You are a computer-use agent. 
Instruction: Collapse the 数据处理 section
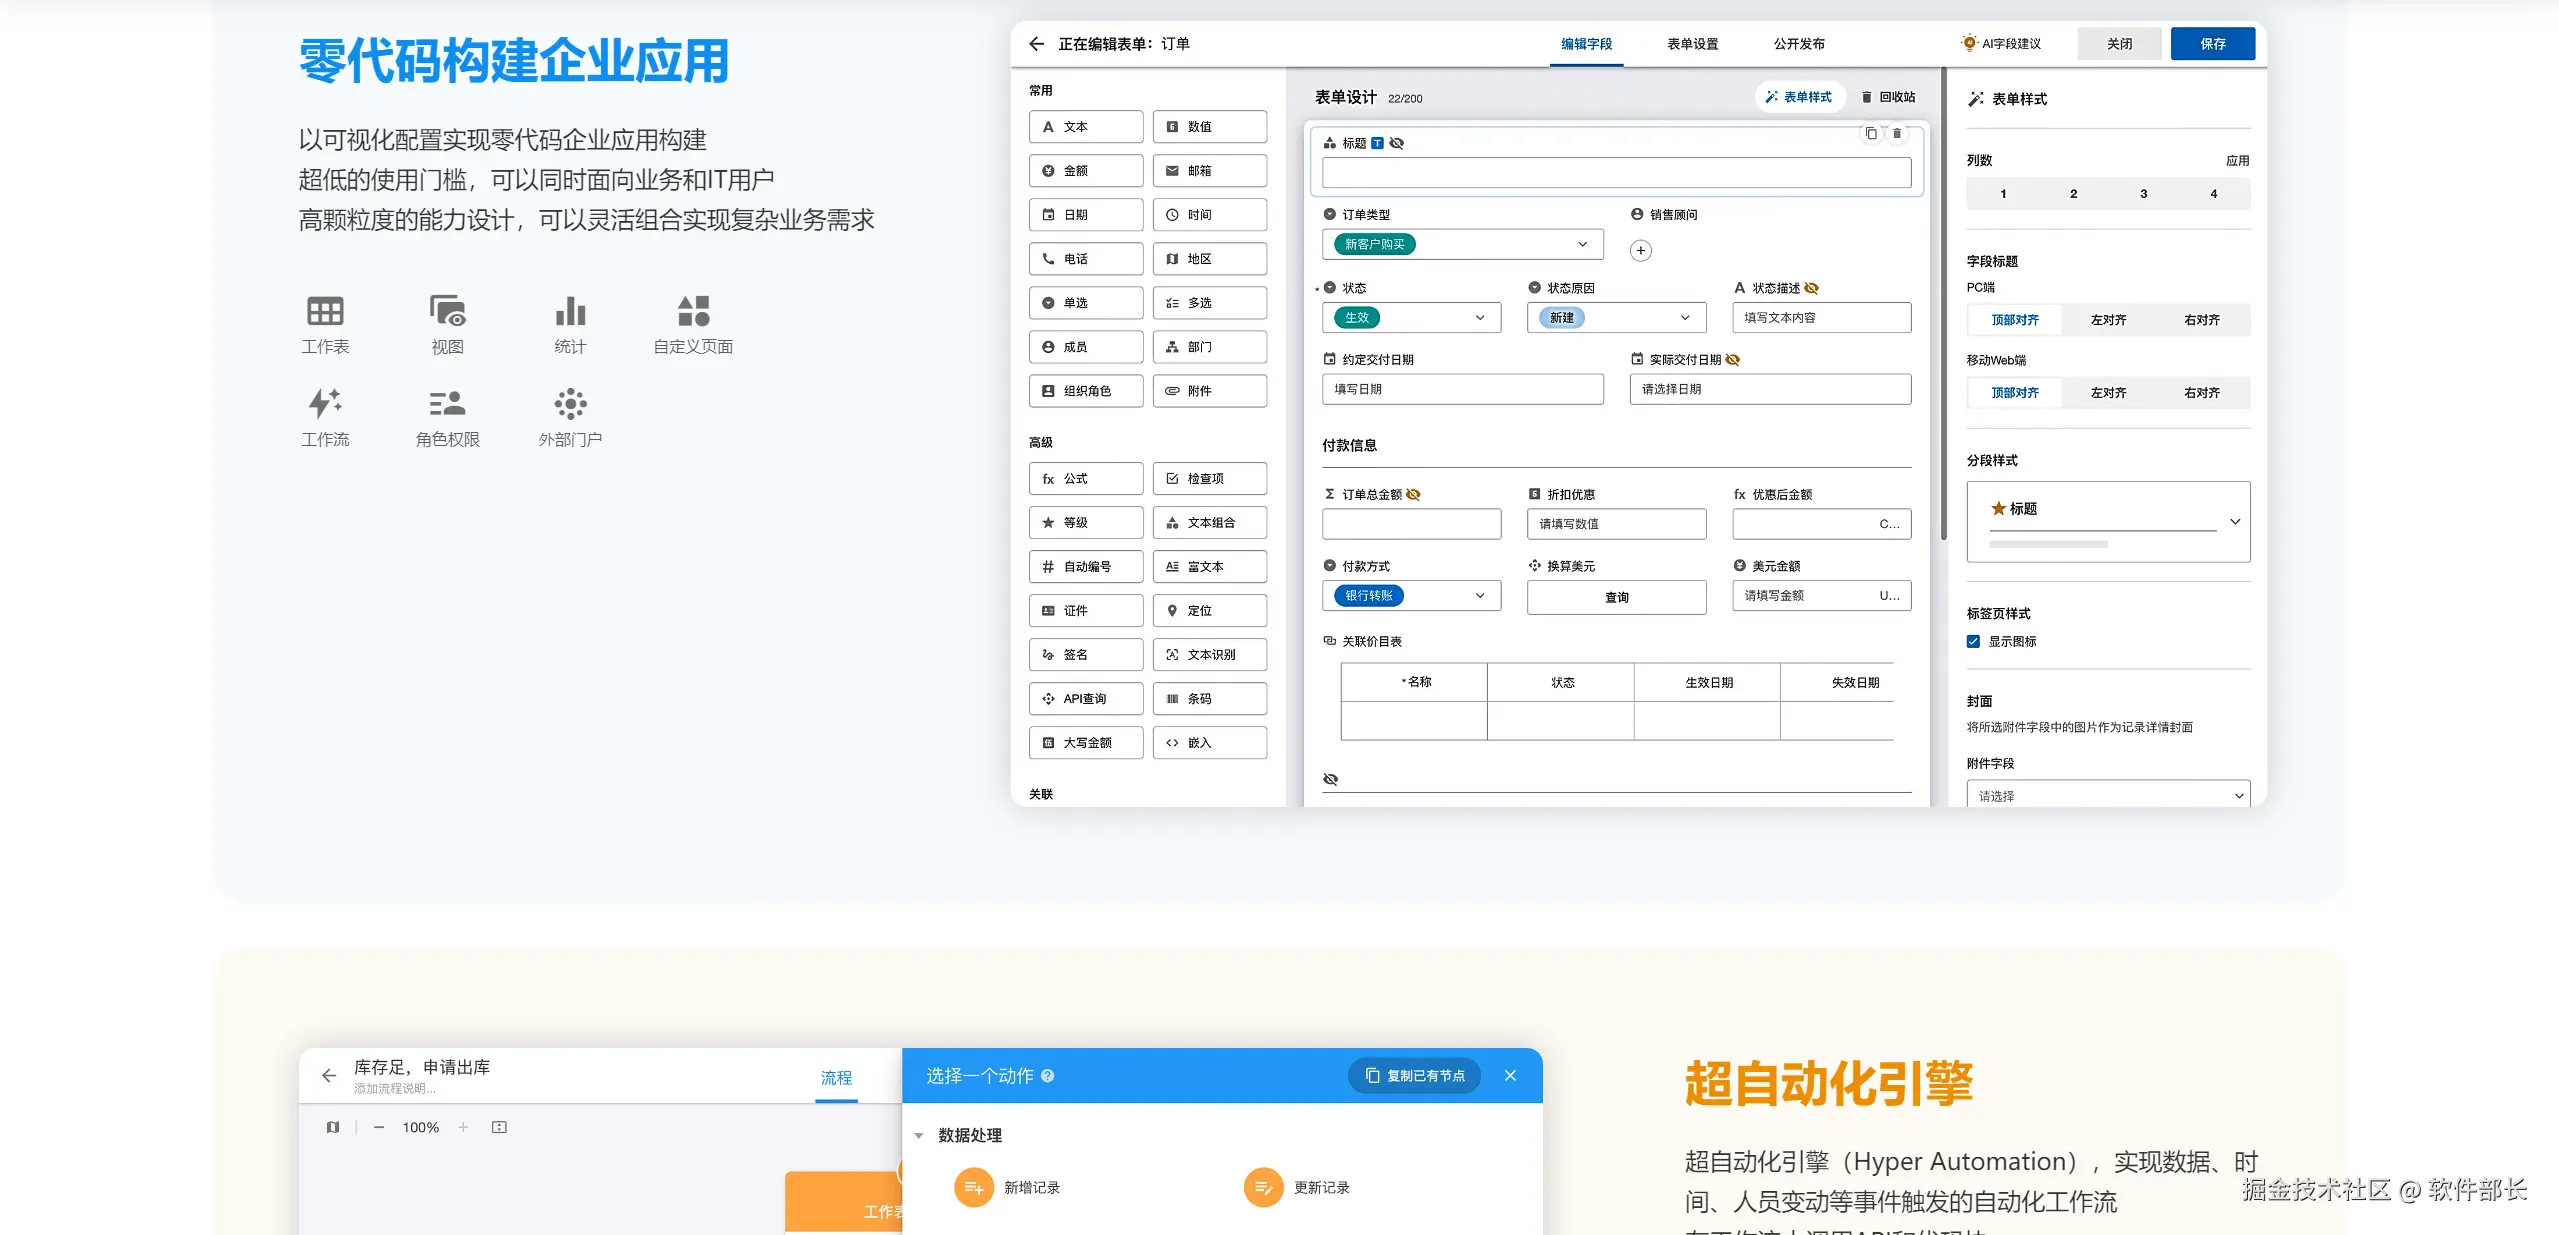click(919, 1136)
